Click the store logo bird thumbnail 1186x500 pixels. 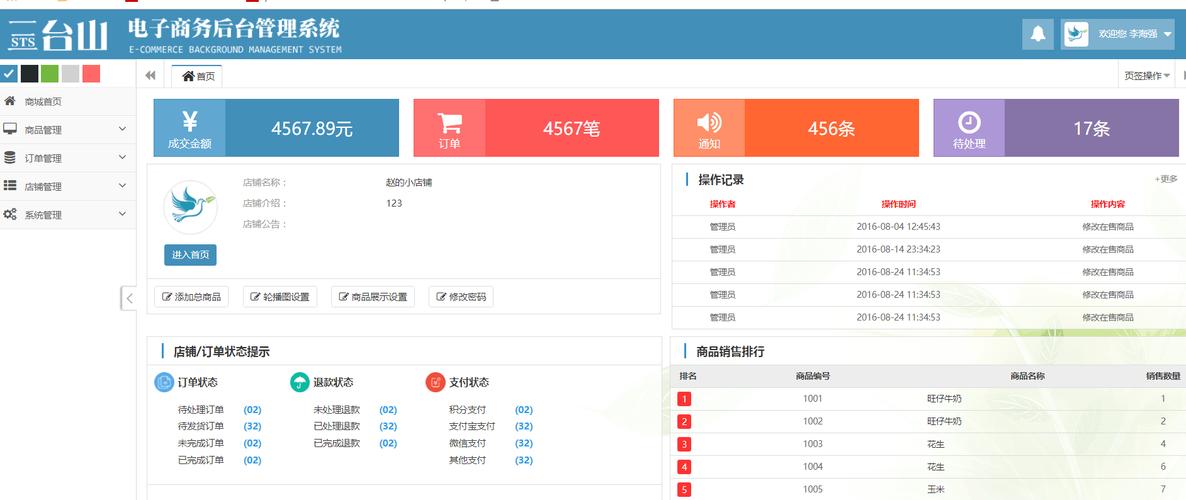click(191, 207)
